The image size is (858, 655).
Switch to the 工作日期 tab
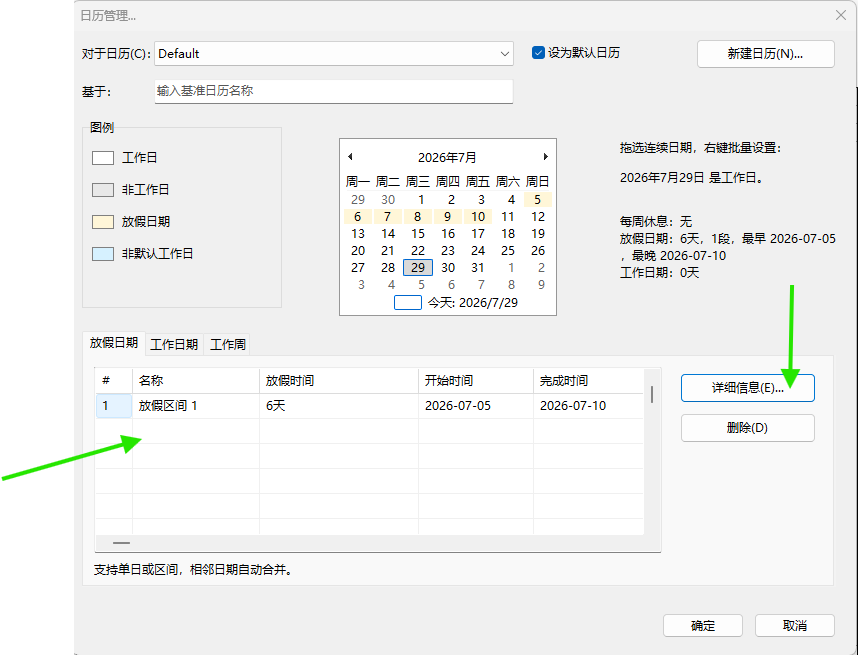point(174,344)
